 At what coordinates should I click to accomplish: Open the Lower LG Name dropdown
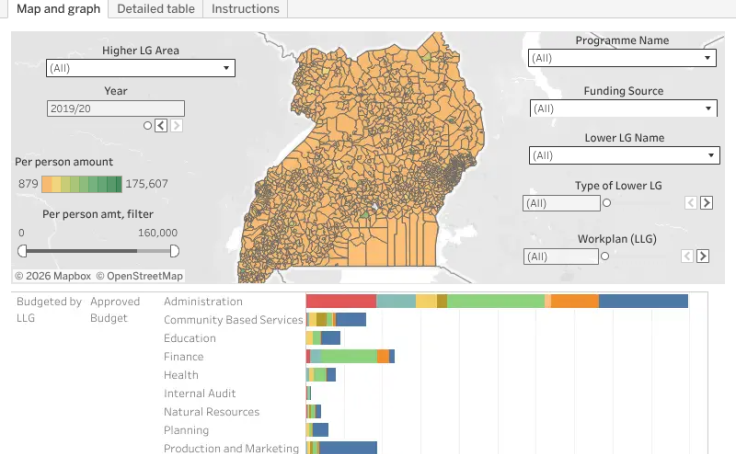coord(624,155)
